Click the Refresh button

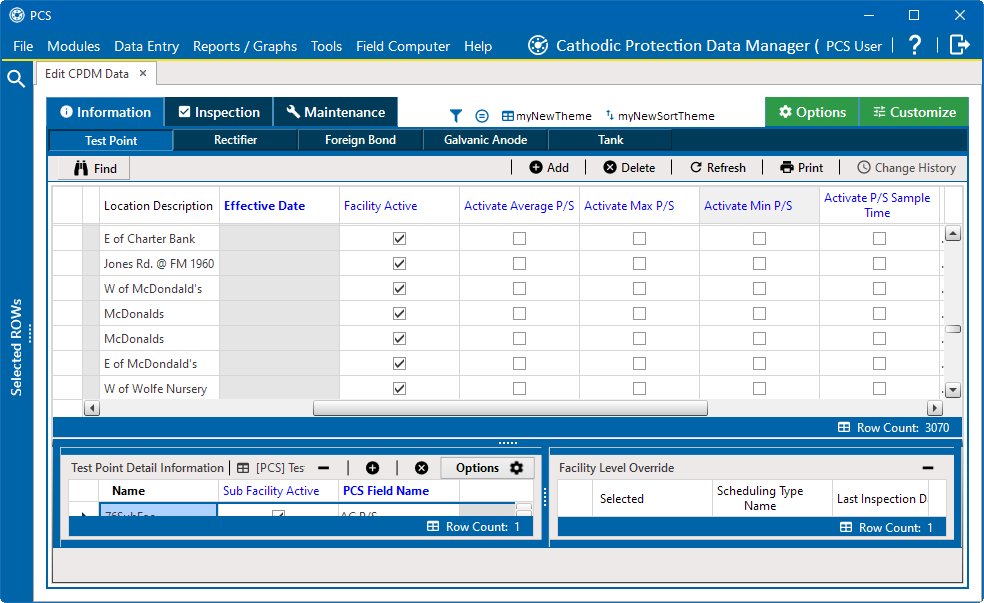tap(718, 168)
